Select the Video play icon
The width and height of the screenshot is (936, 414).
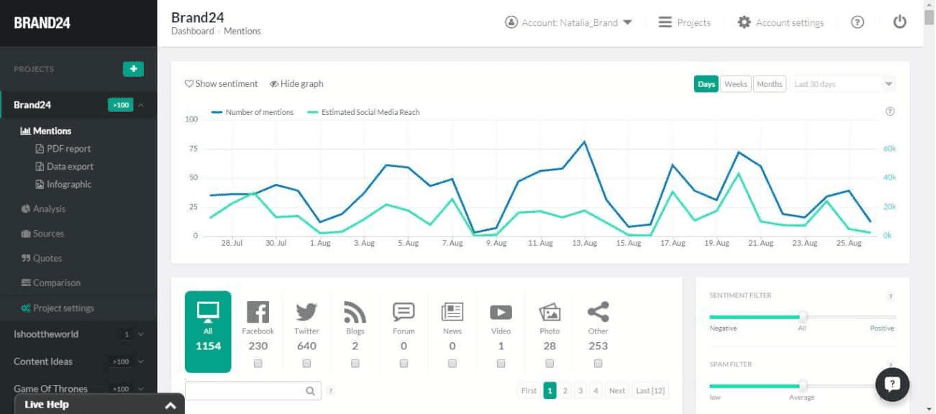coord(501,312)
